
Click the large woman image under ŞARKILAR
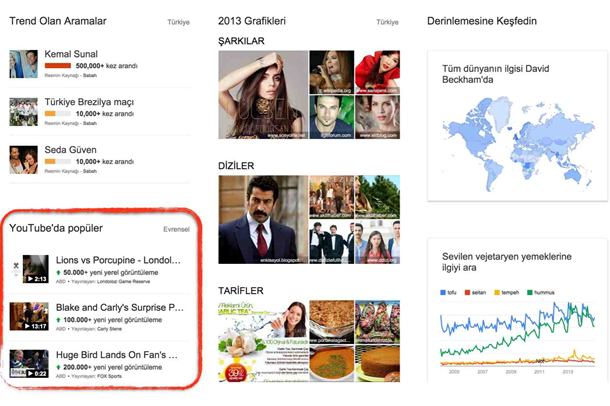[262, 95]
